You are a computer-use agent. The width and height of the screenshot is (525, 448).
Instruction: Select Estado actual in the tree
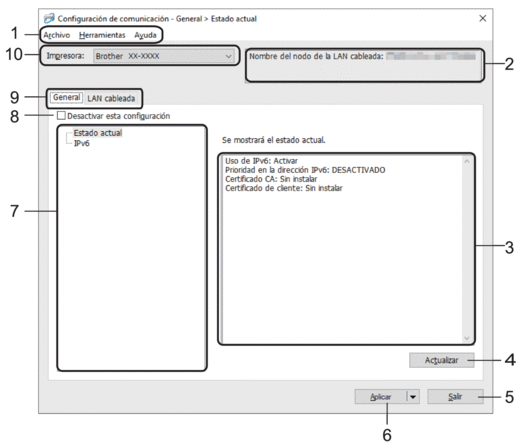(98, 133)
